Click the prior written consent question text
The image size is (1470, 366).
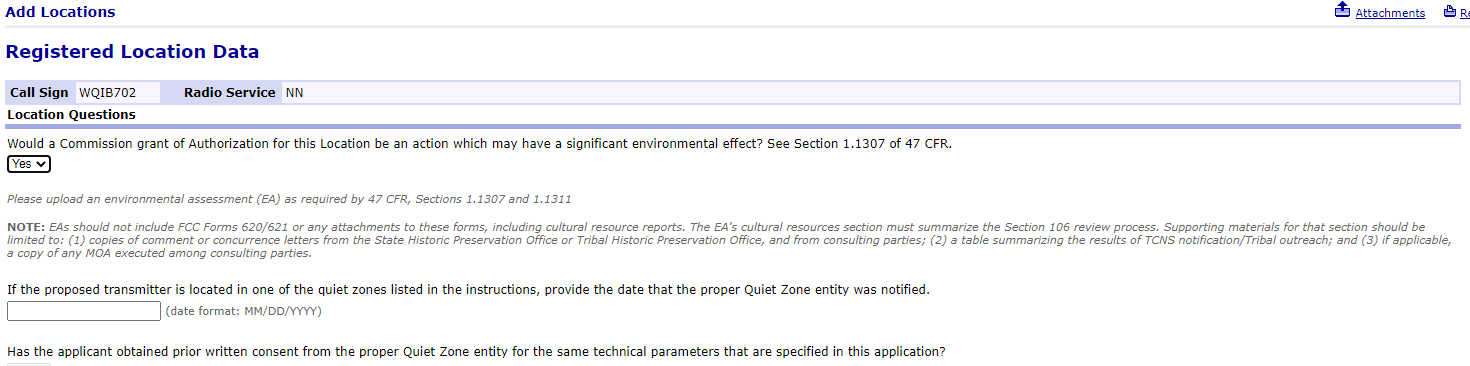[476, 352]
